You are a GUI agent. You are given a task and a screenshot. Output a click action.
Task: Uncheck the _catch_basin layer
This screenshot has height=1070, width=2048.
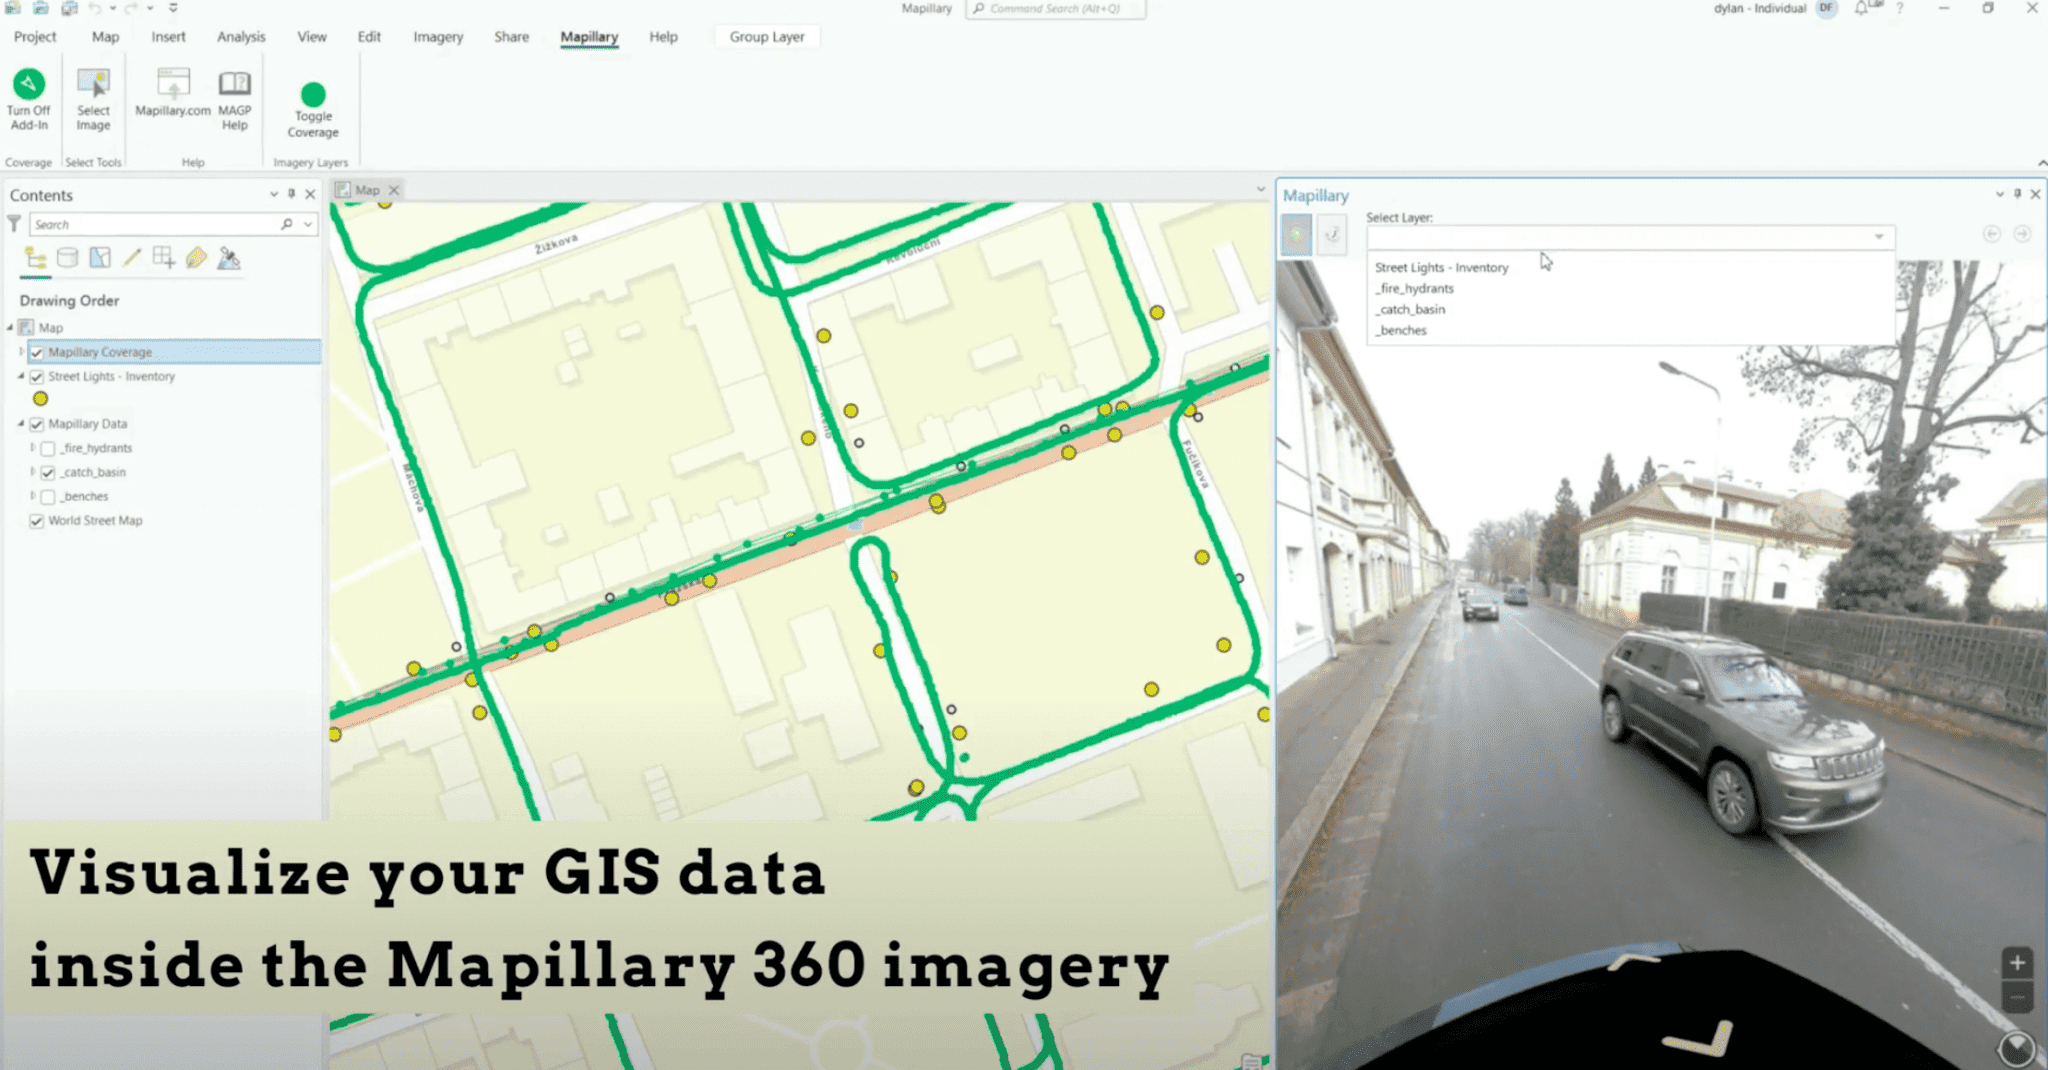tap(47, 472)
